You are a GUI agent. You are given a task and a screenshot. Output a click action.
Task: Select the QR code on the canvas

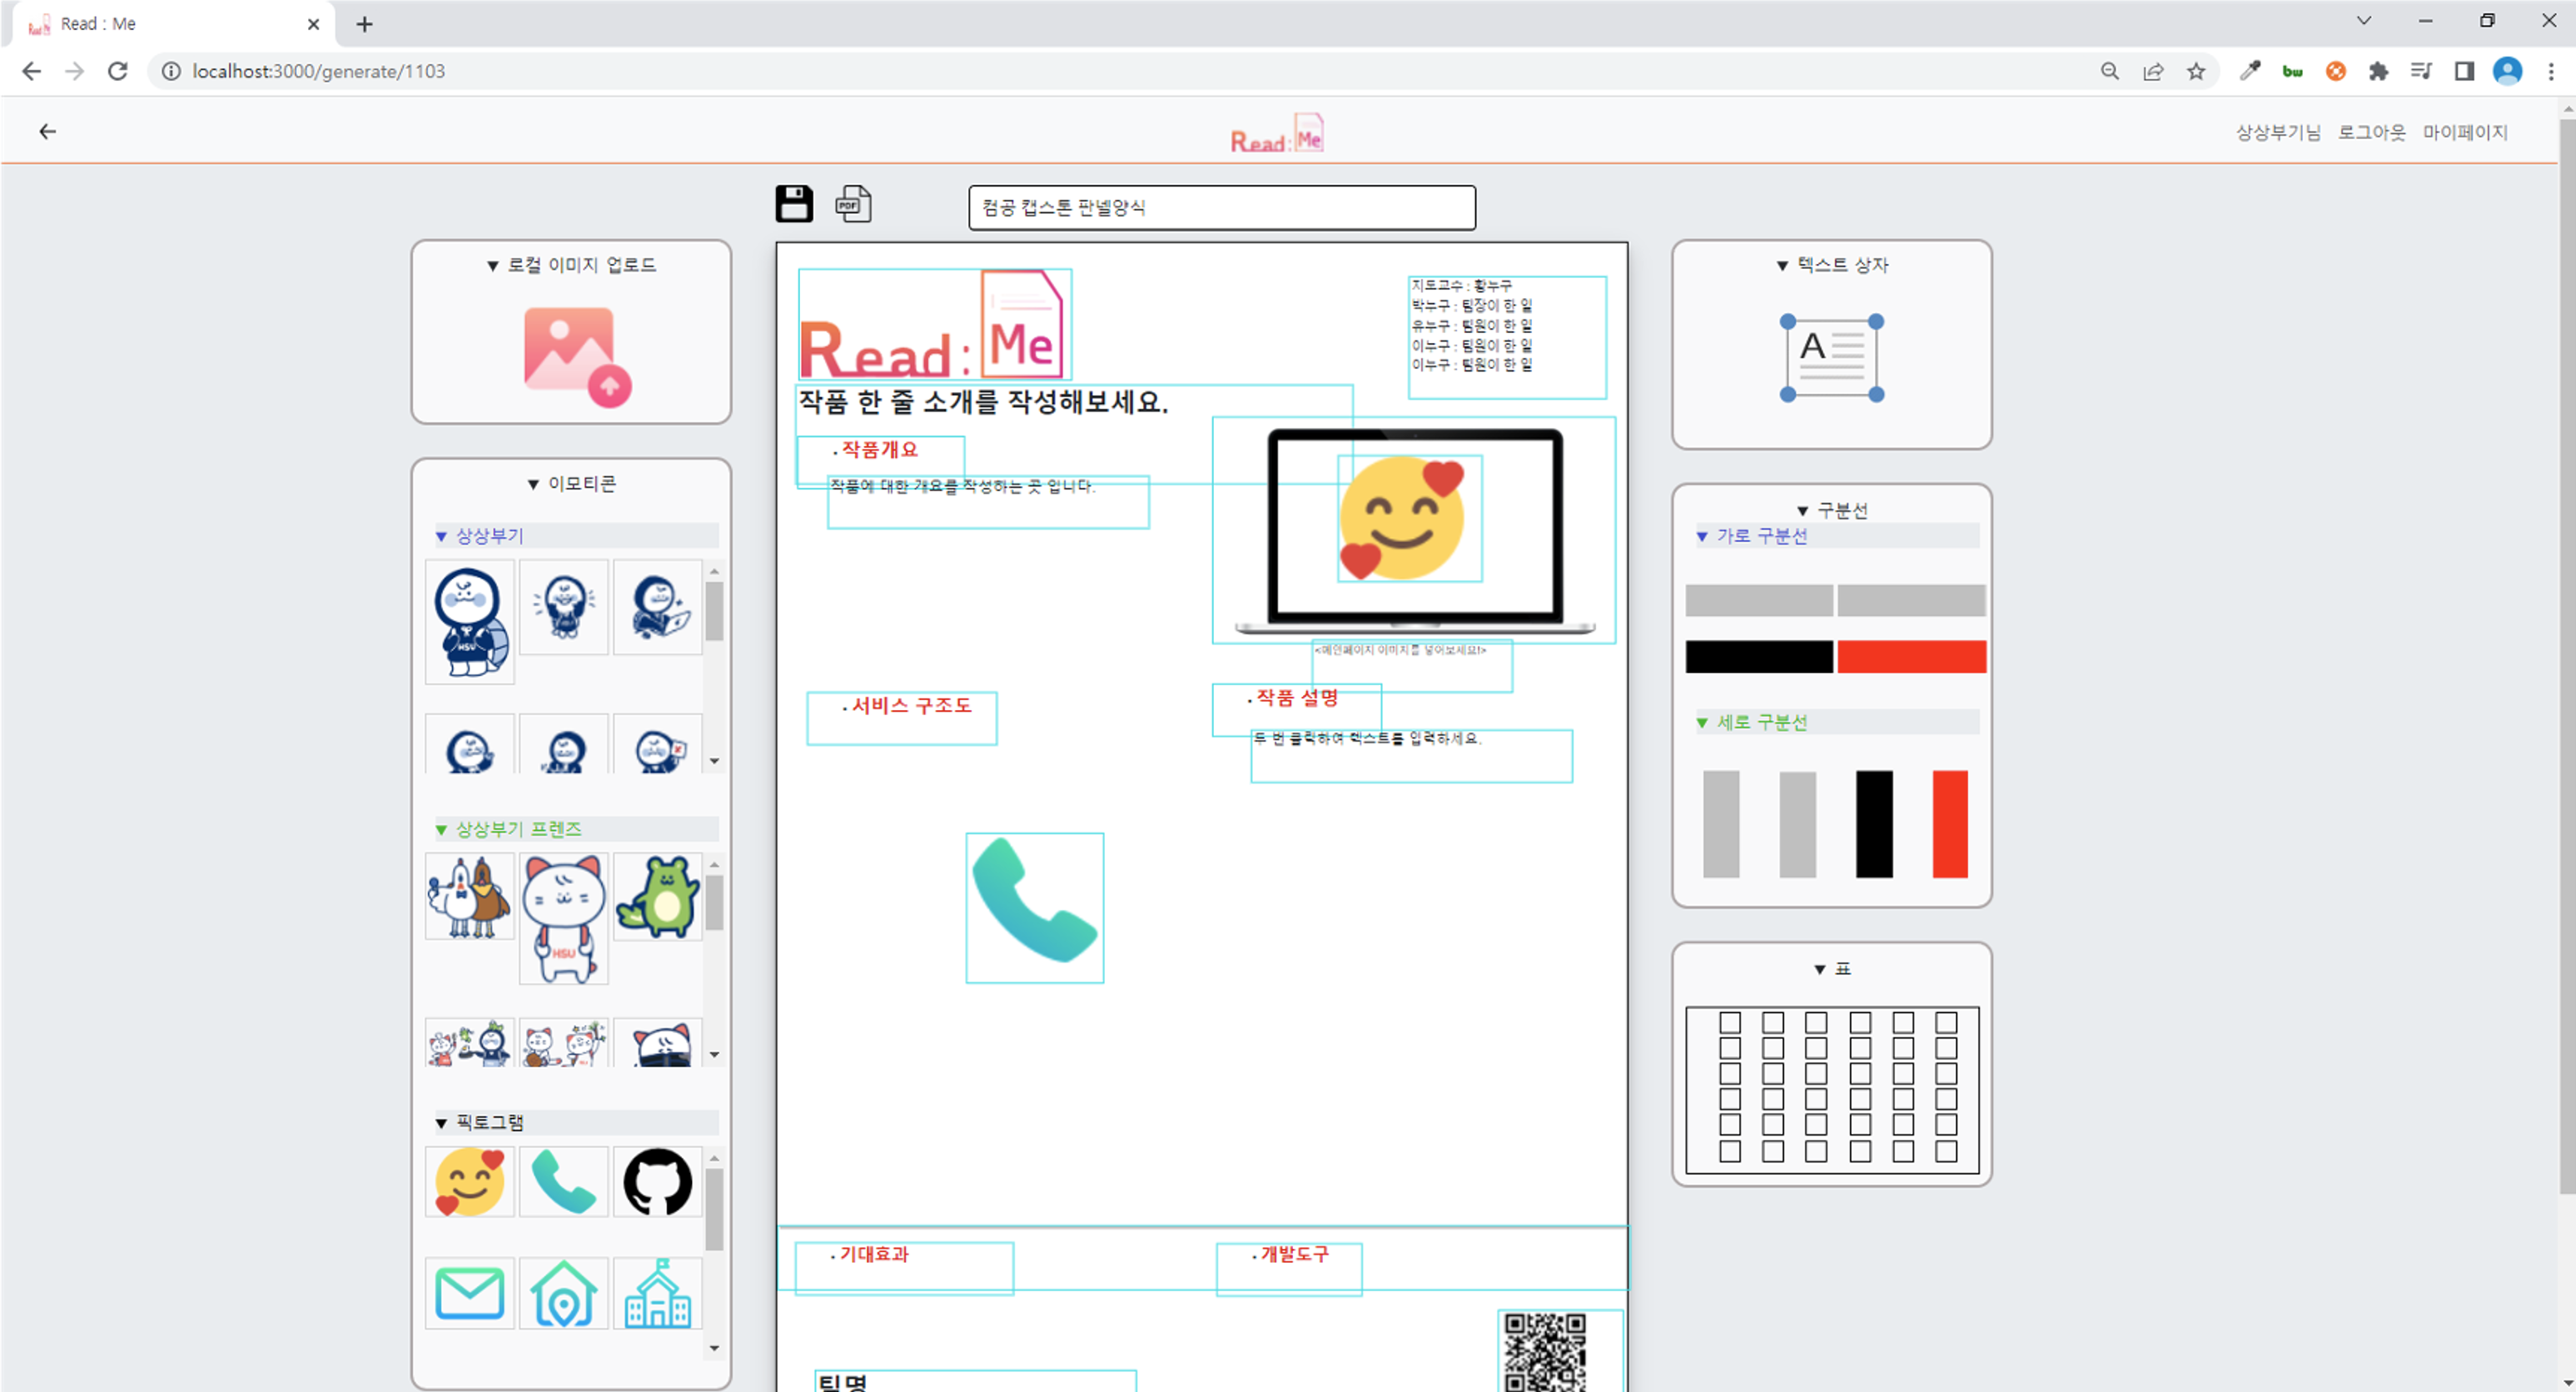tap(1545, 1351)
